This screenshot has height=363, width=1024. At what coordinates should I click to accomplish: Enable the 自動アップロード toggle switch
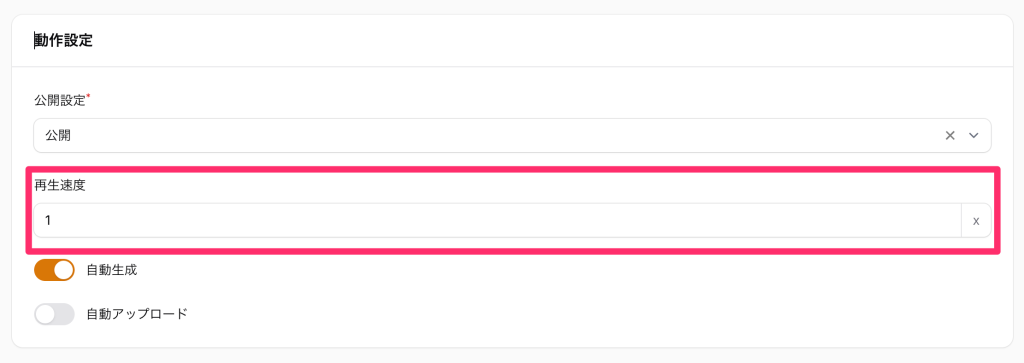click(x=54, y=315)
